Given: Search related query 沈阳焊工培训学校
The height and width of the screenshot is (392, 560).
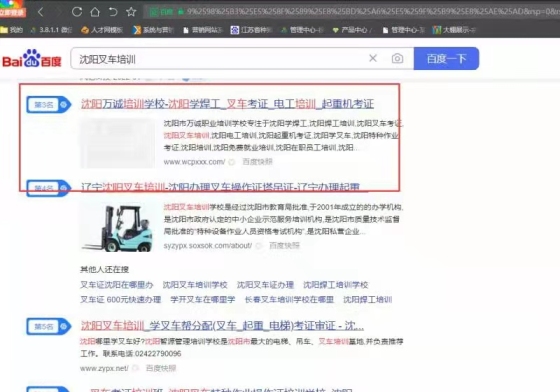Looking at the screenshot, I should 336,285.
